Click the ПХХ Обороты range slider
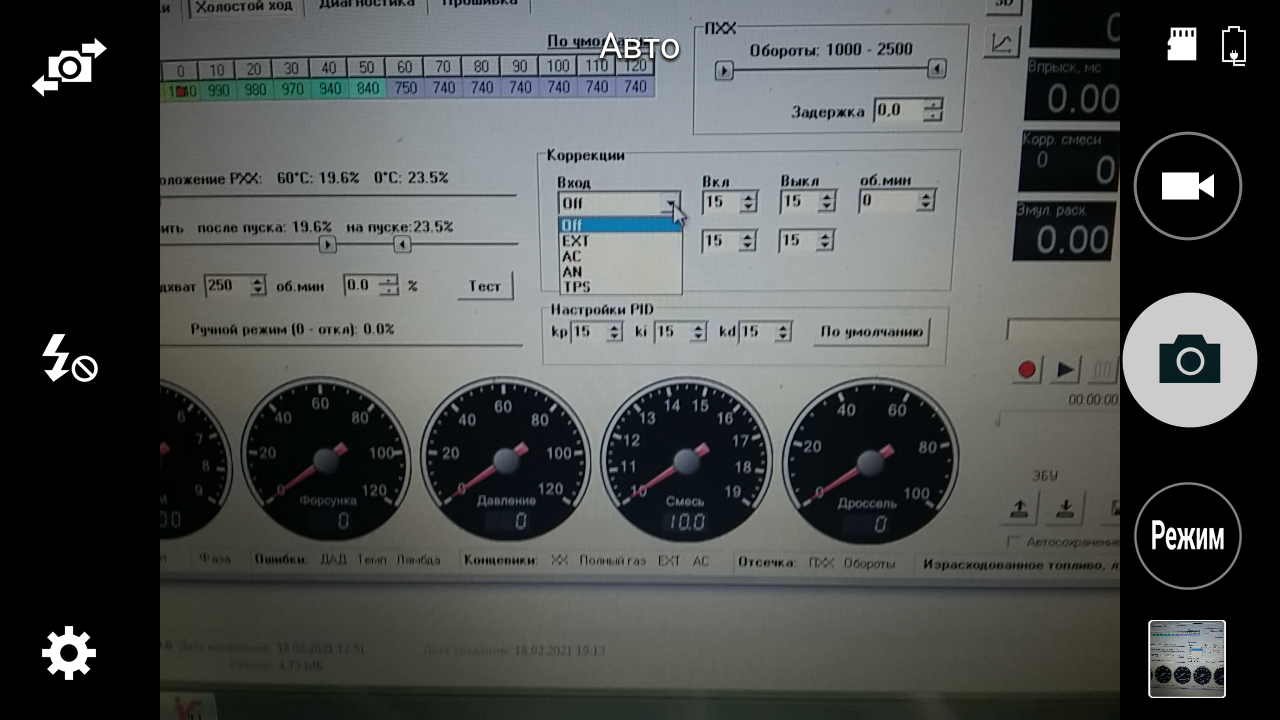 pos(830,69)
